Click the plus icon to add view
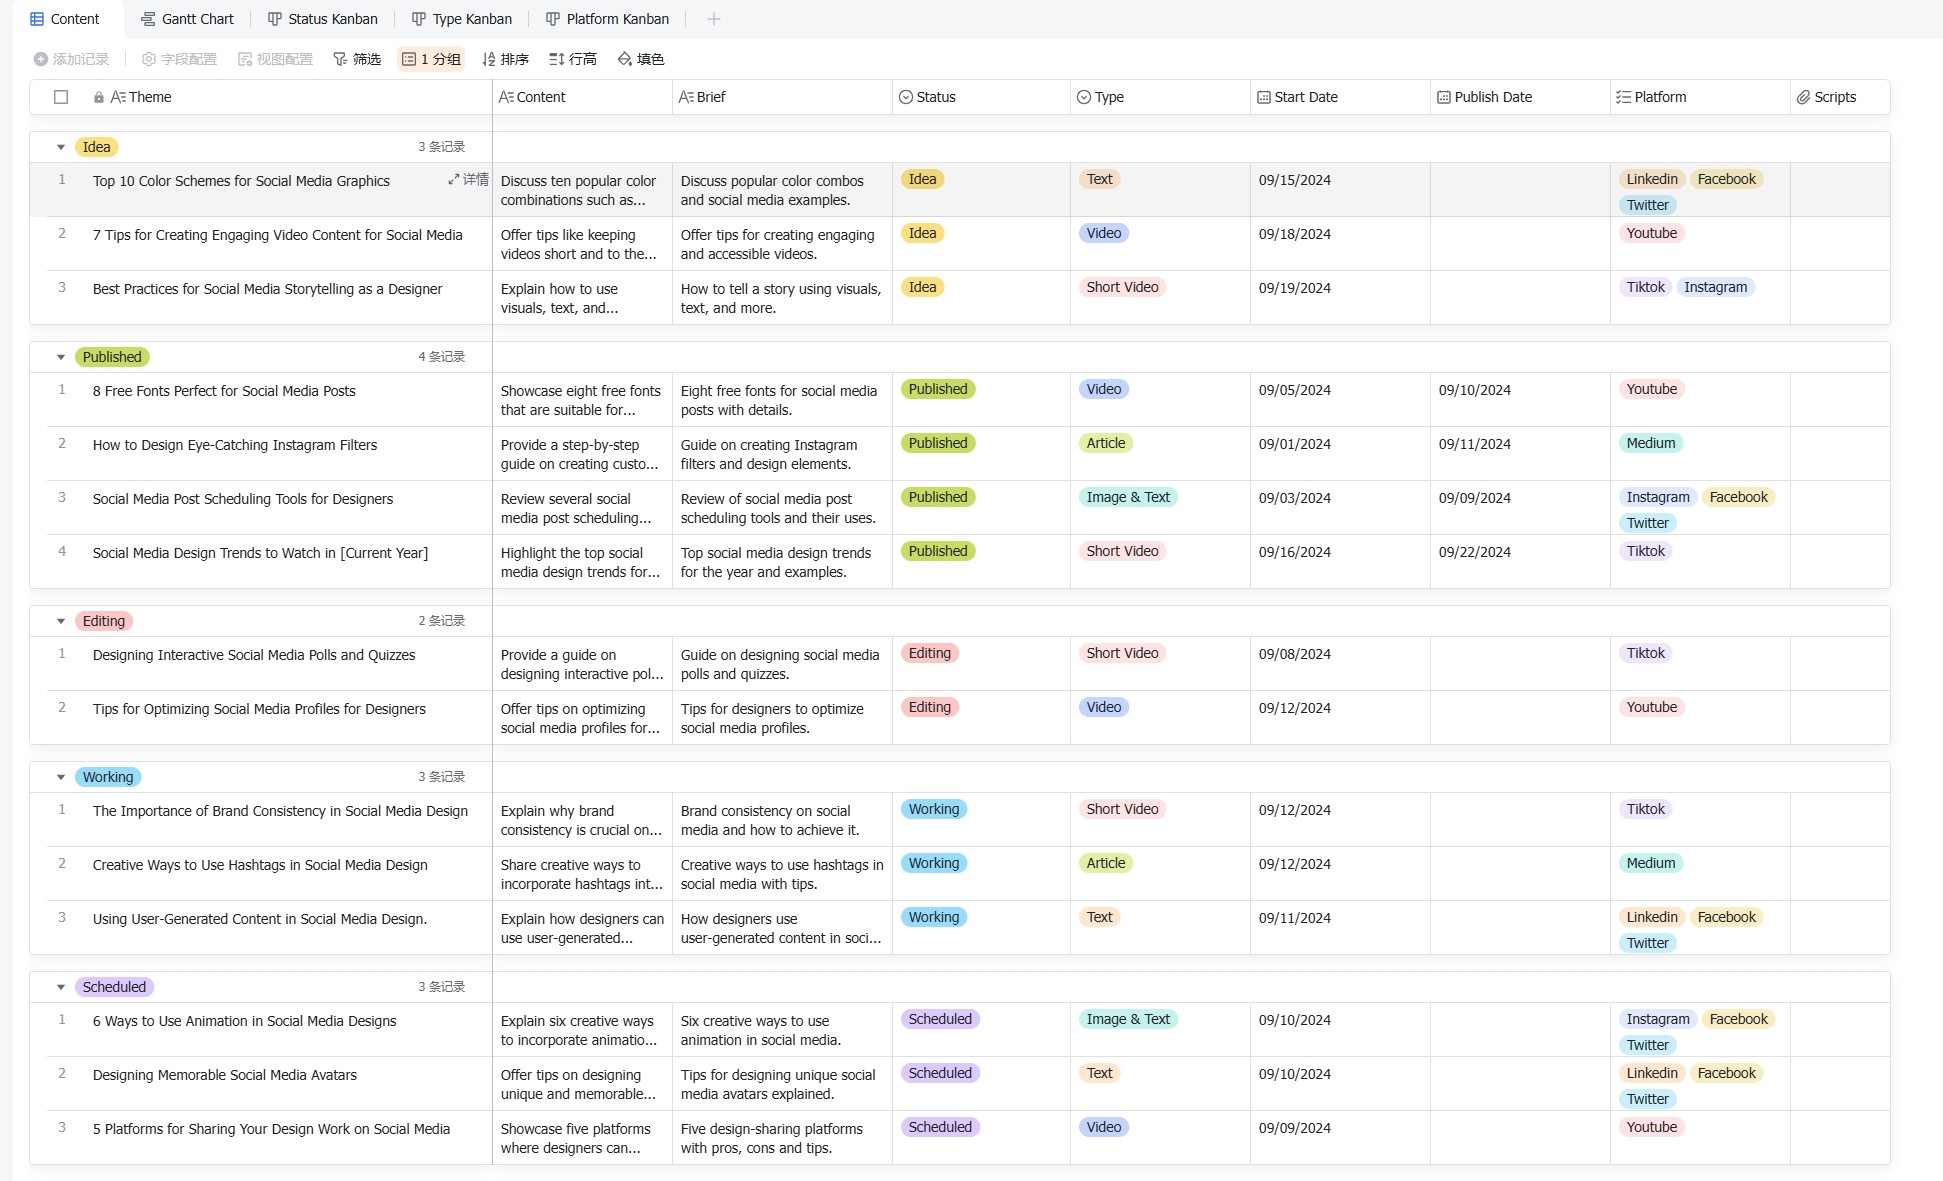The height and width of the screenshot is (1181, 1943). pyautogui.click(x=713, y=19)
